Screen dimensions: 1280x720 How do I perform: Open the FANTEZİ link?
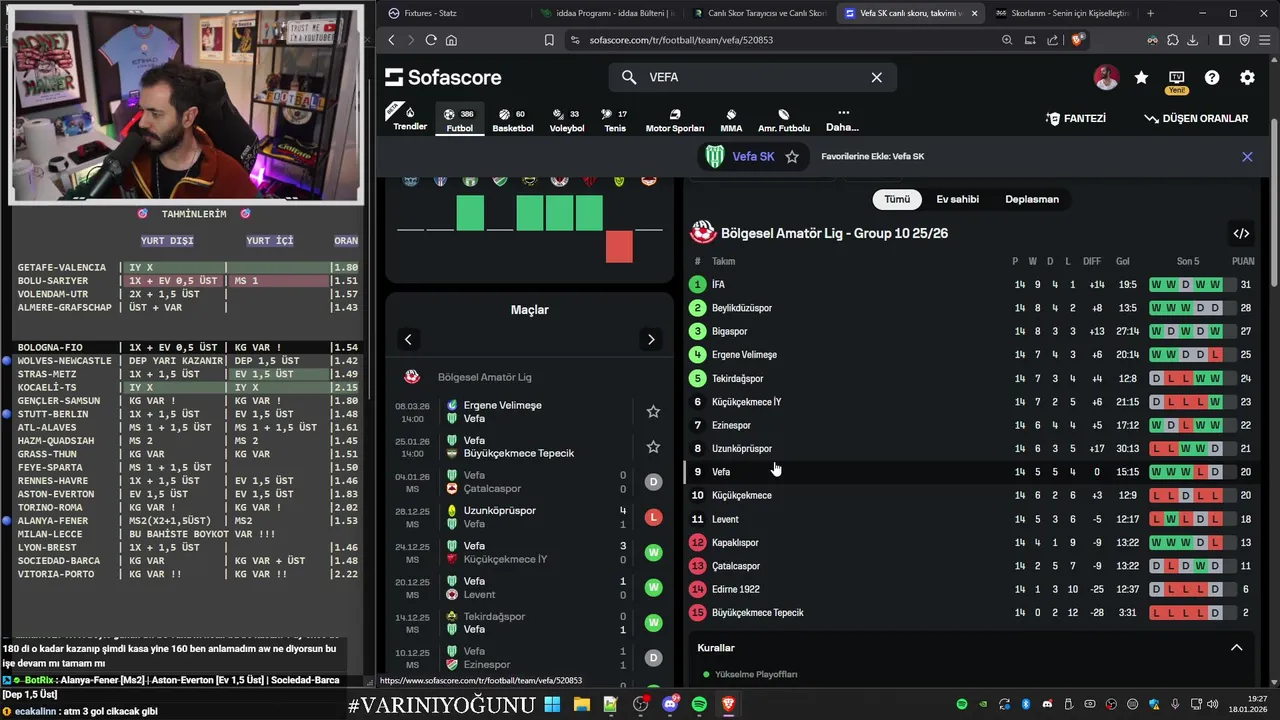(x=1076, y=118)
